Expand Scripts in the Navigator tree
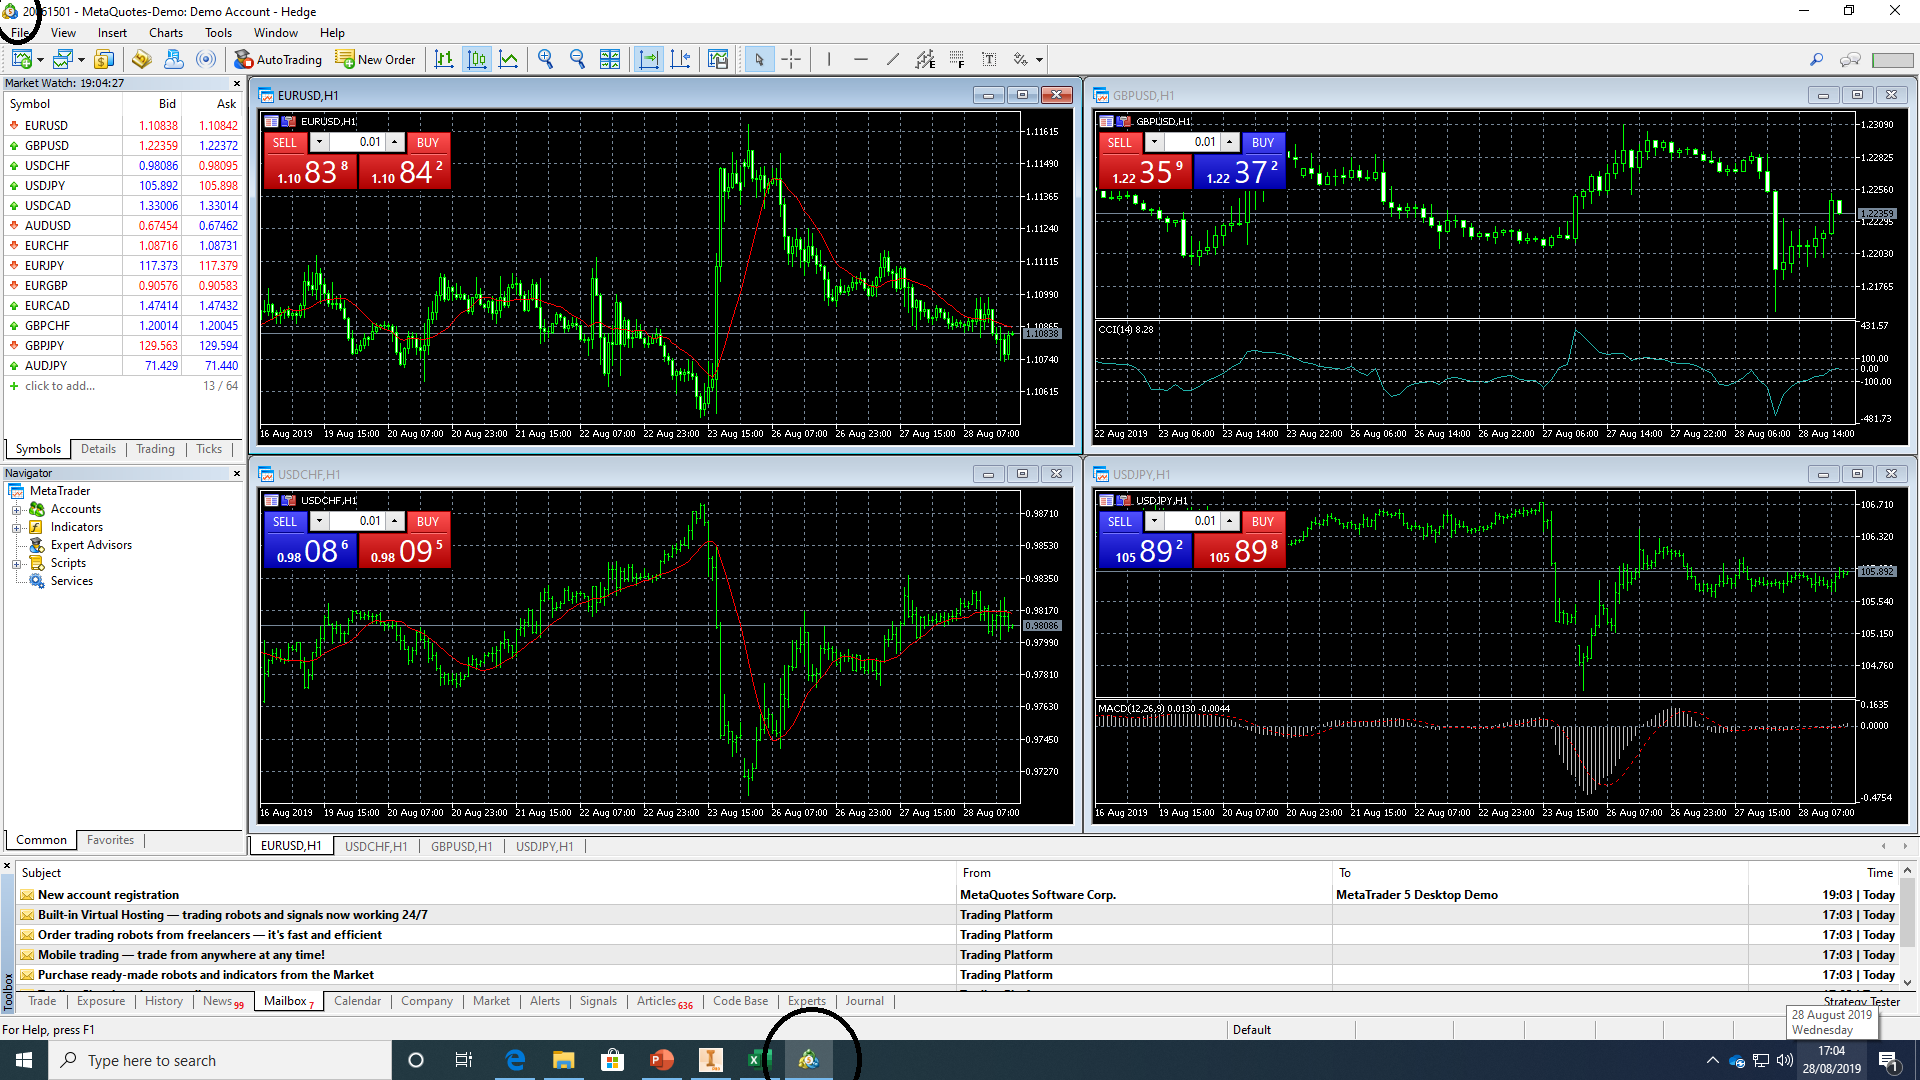The width and height of the screenshot is (1920, 1080). tap(17, 563)
